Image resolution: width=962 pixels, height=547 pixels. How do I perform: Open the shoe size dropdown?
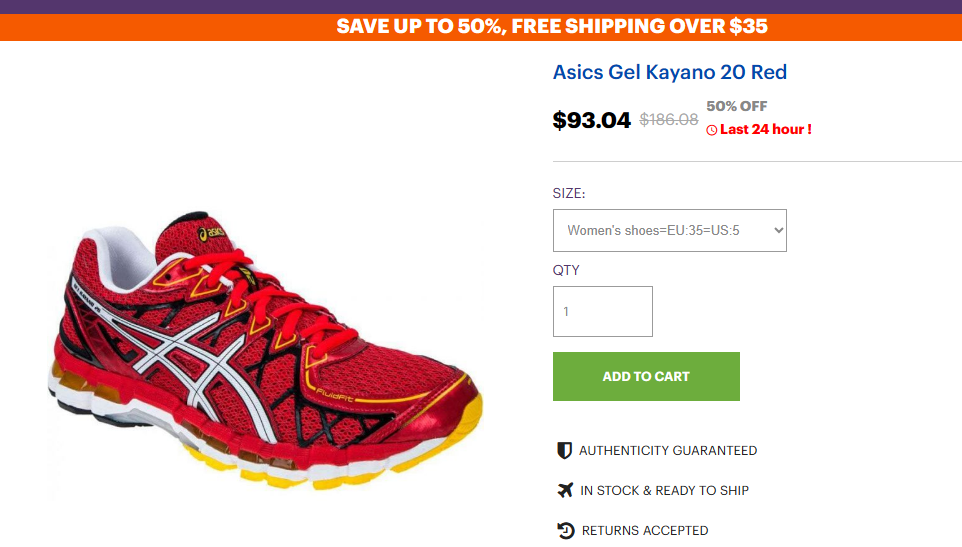tap(669, 231)
